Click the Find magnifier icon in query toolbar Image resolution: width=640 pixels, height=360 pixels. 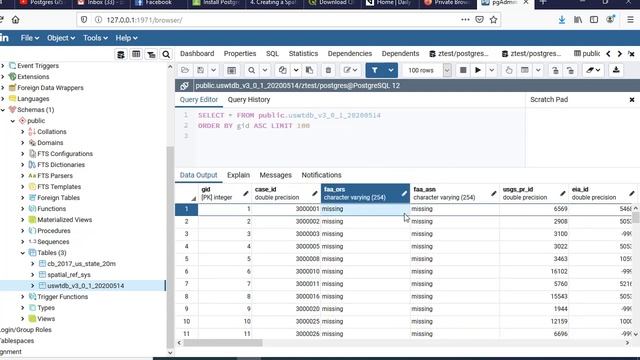pyautogui.click(x=252, y=70)
